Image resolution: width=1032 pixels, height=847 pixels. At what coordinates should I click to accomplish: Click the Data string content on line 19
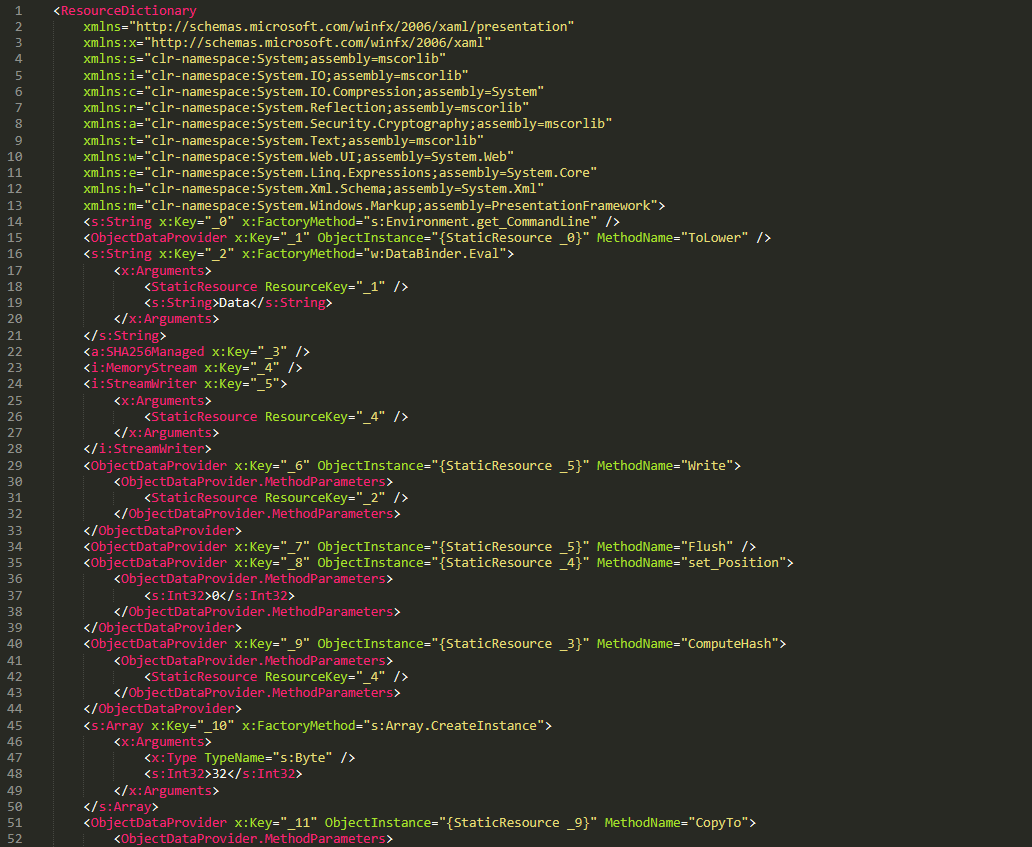[x=234, y=303]
